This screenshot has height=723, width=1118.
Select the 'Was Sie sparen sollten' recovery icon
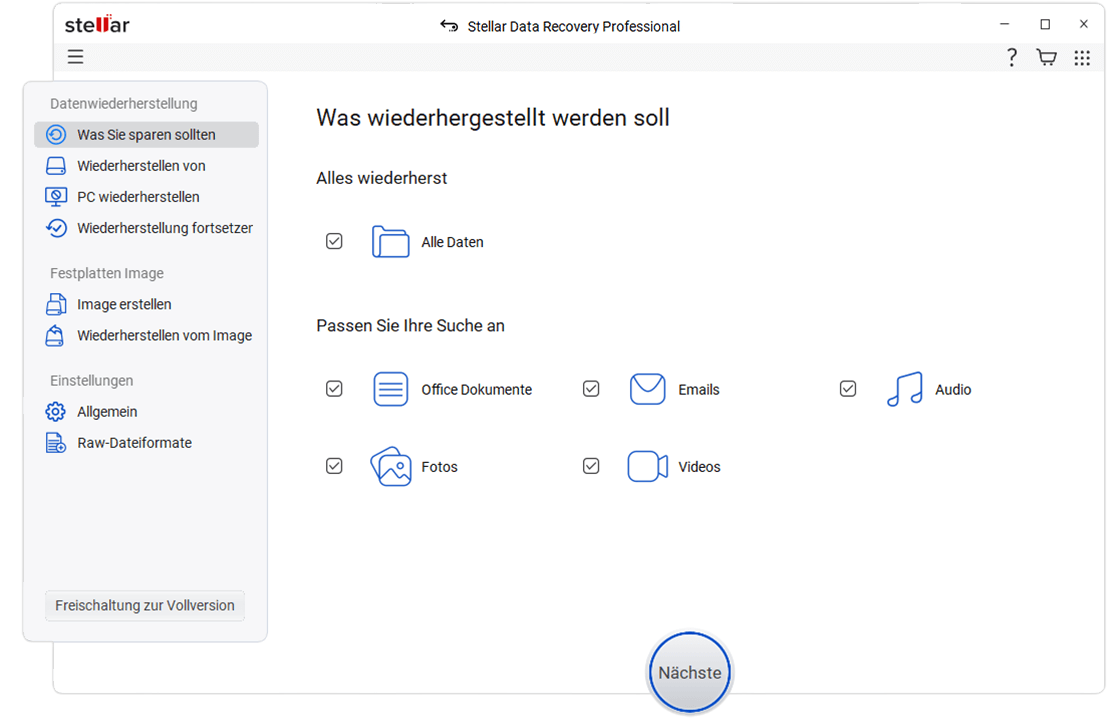[x=57, y=134]
